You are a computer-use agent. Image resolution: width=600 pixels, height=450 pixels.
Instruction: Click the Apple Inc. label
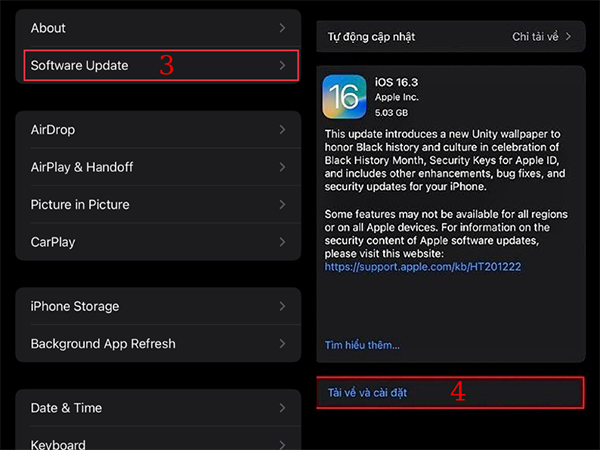pos(396,97)
